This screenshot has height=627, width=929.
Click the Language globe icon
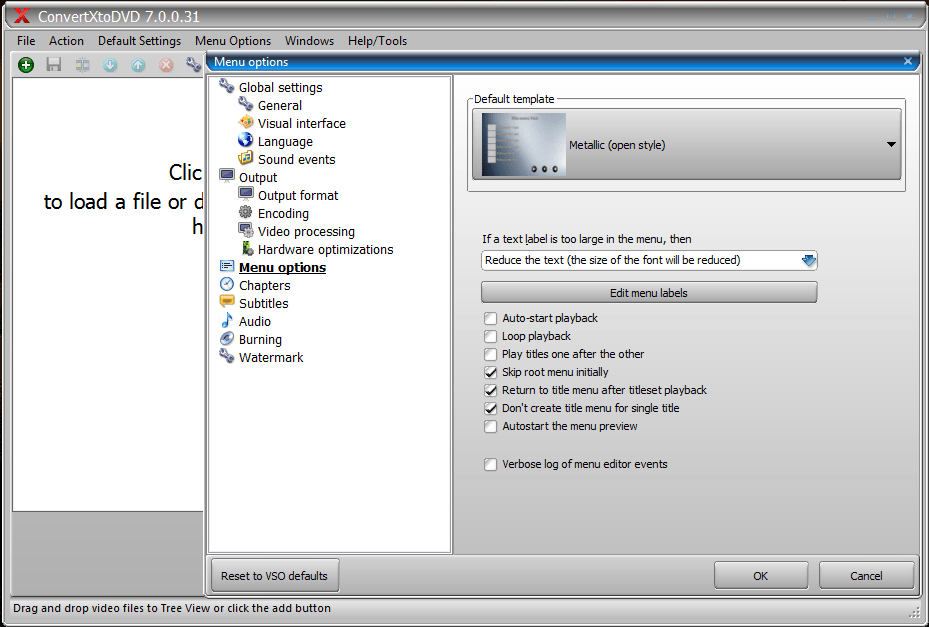(245, 140)
